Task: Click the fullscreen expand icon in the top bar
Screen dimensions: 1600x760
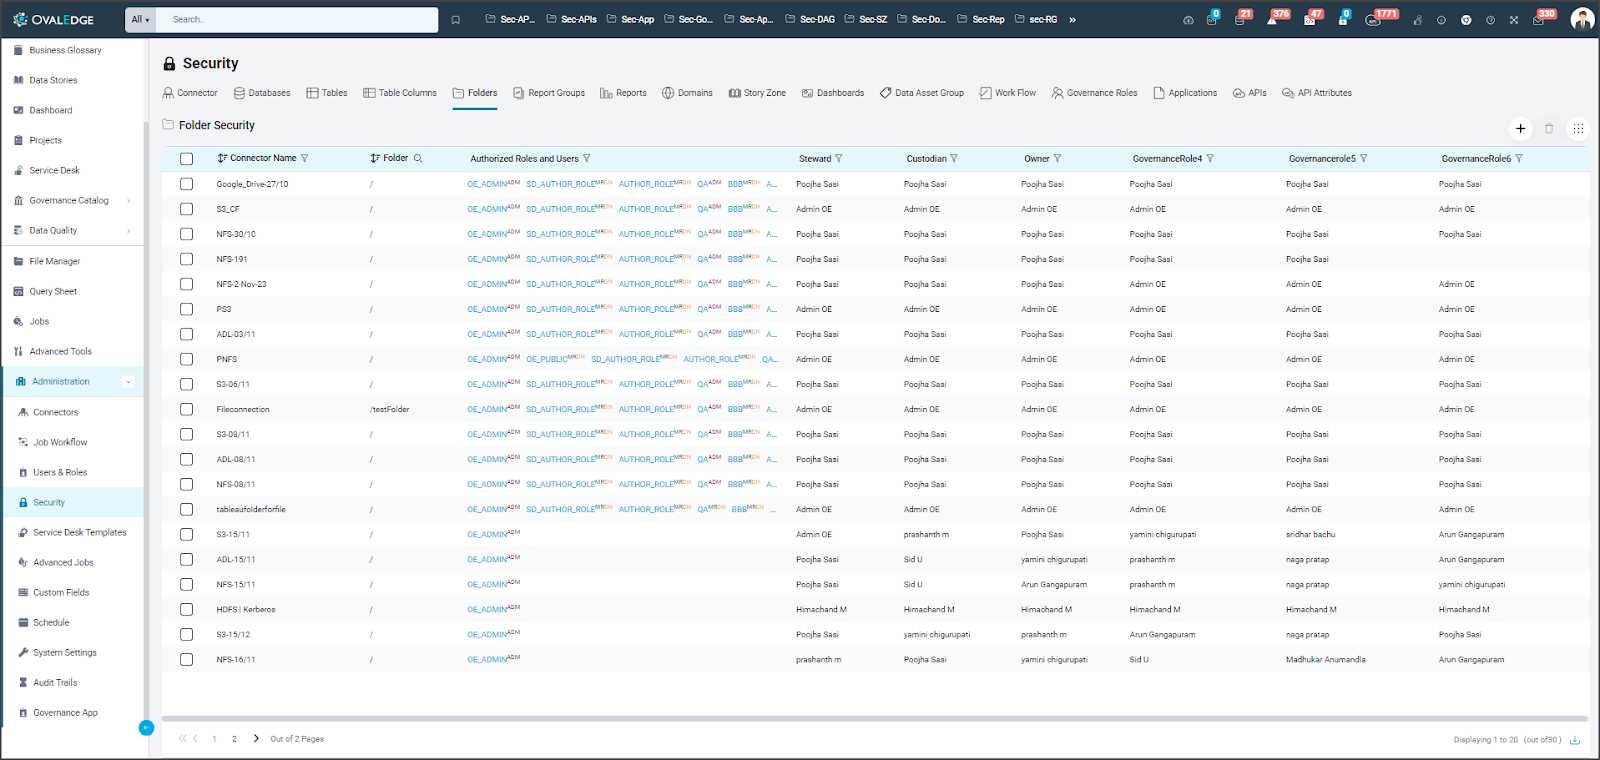Action: 1514,19
